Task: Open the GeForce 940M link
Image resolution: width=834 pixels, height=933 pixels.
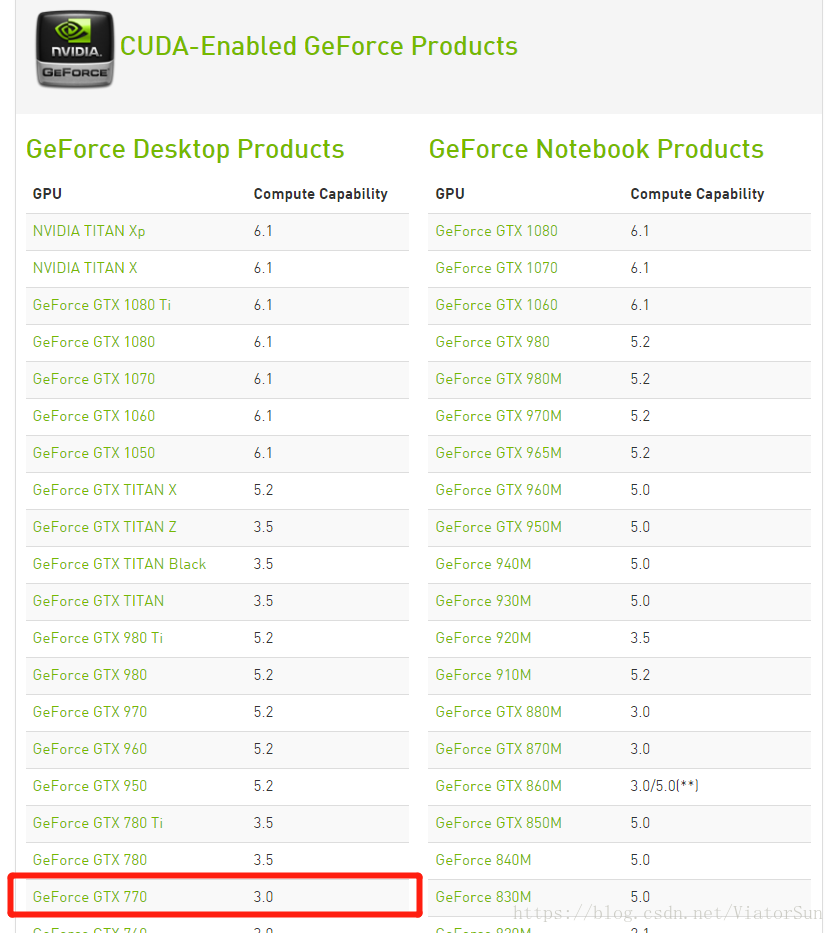Action: pyautogui.click(x=484, y=563)
